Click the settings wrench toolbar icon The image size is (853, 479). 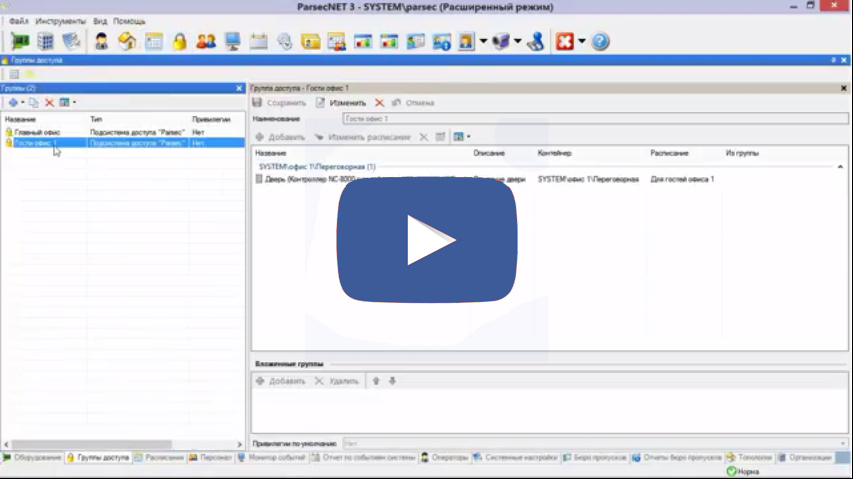[285, 41]
